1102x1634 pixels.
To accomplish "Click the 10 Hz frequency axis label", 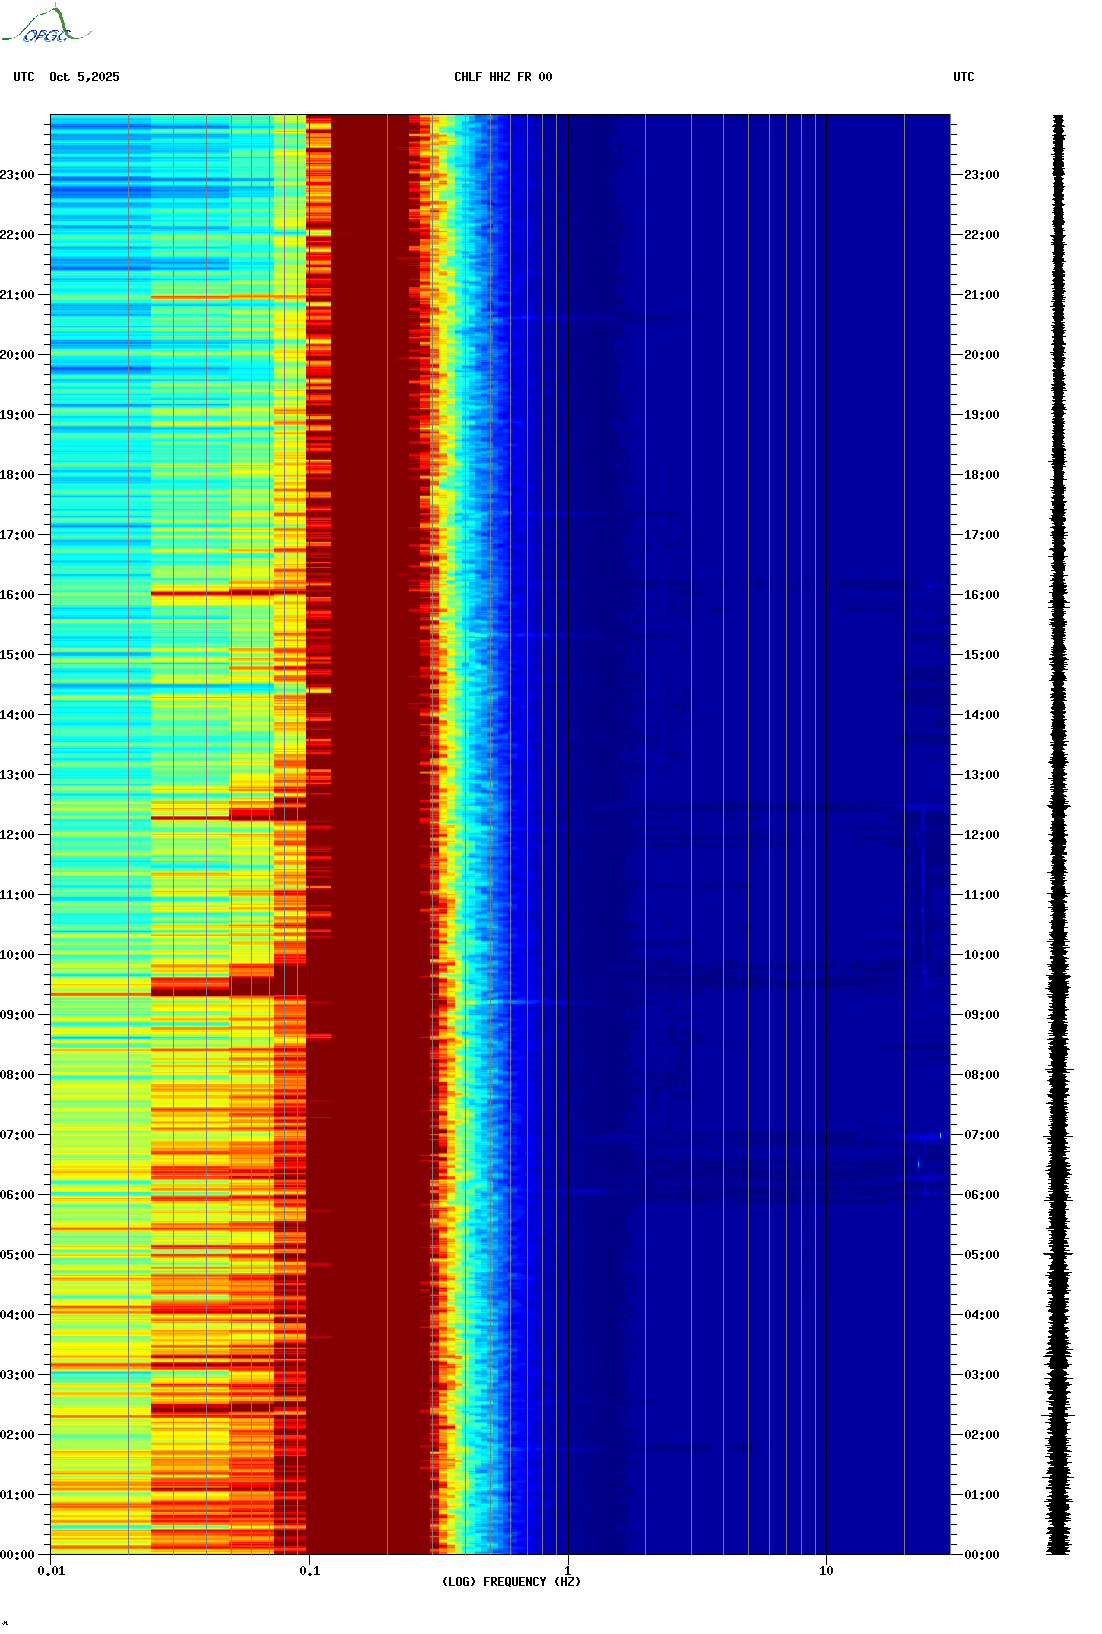I will pyautogui.click(x=826, y=1571).
